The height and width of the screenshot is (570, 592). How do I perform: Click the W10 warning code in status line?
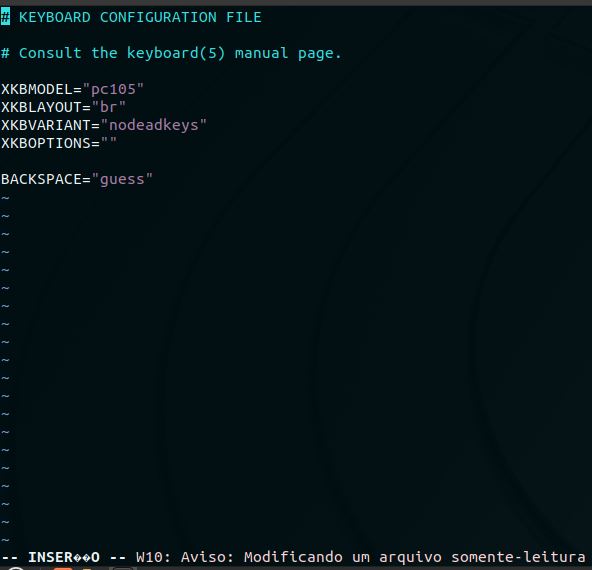[x=149, y=557]
